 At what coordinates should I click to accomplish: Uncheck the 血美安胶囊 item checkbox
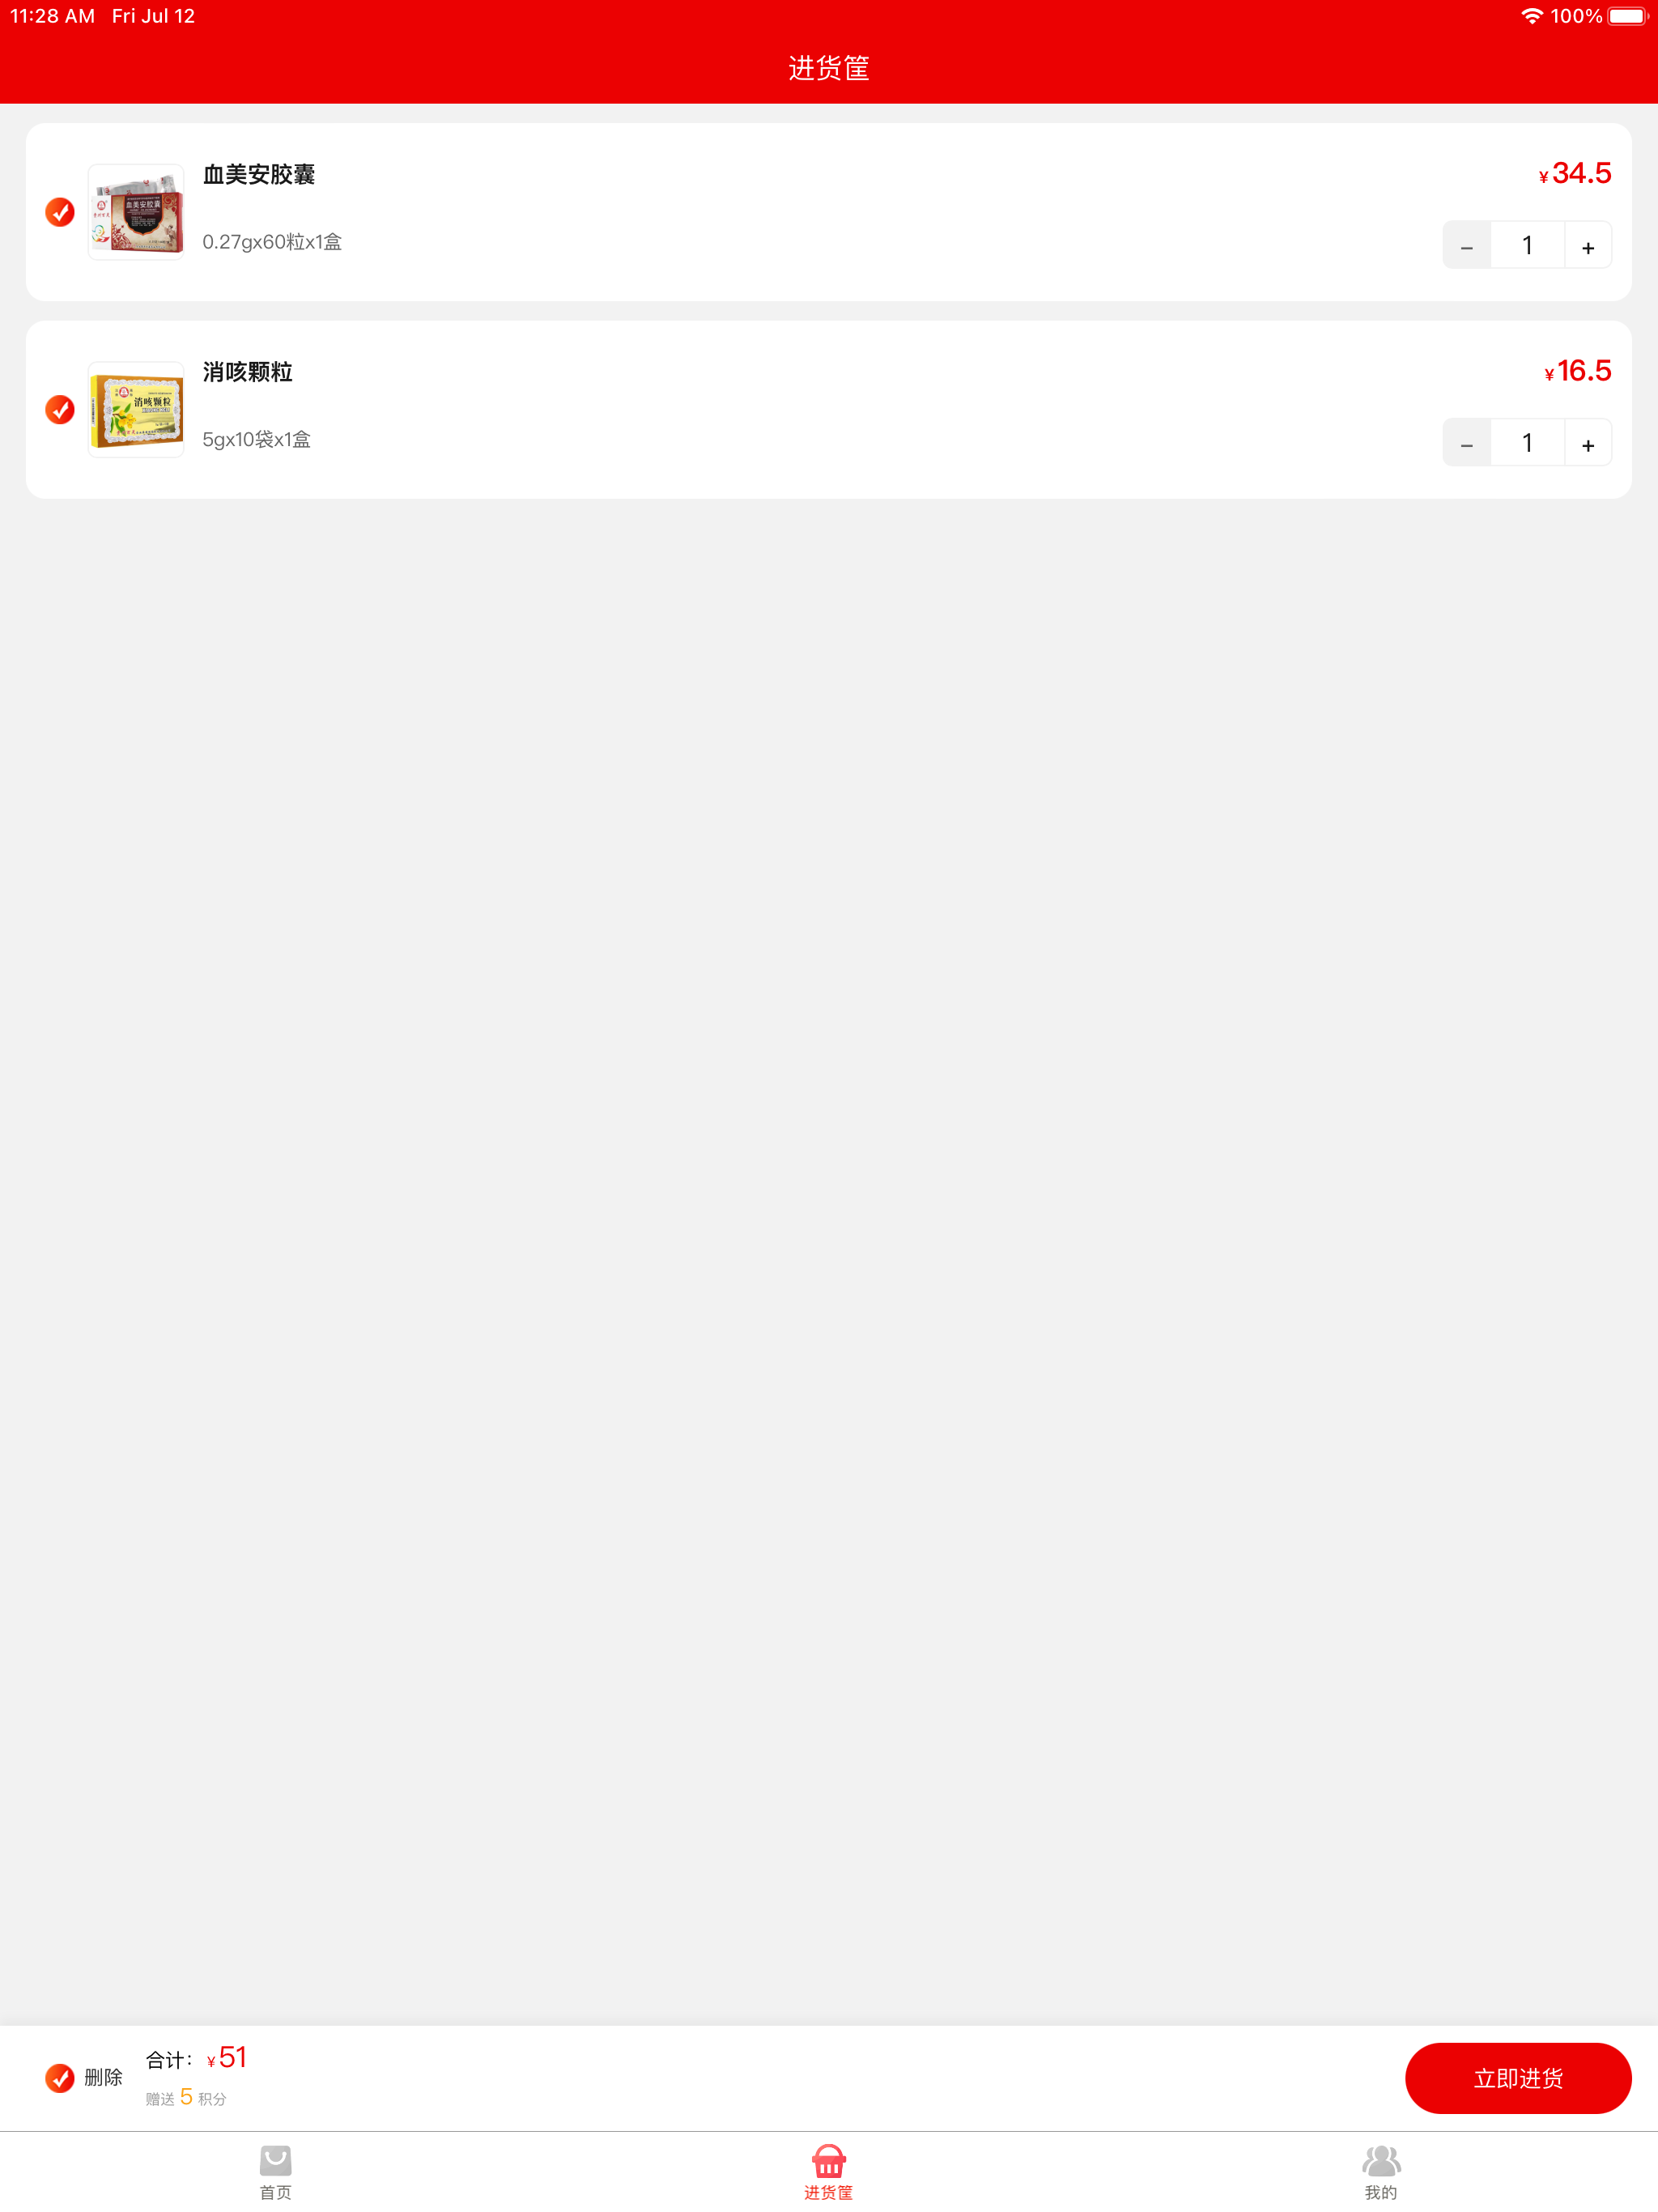[60, 212]
